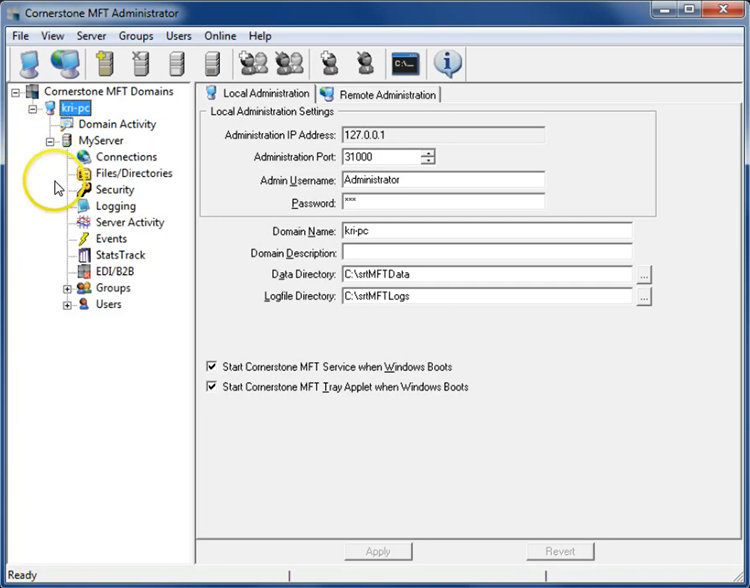Click the add user toolbar icon

[330, 64]
